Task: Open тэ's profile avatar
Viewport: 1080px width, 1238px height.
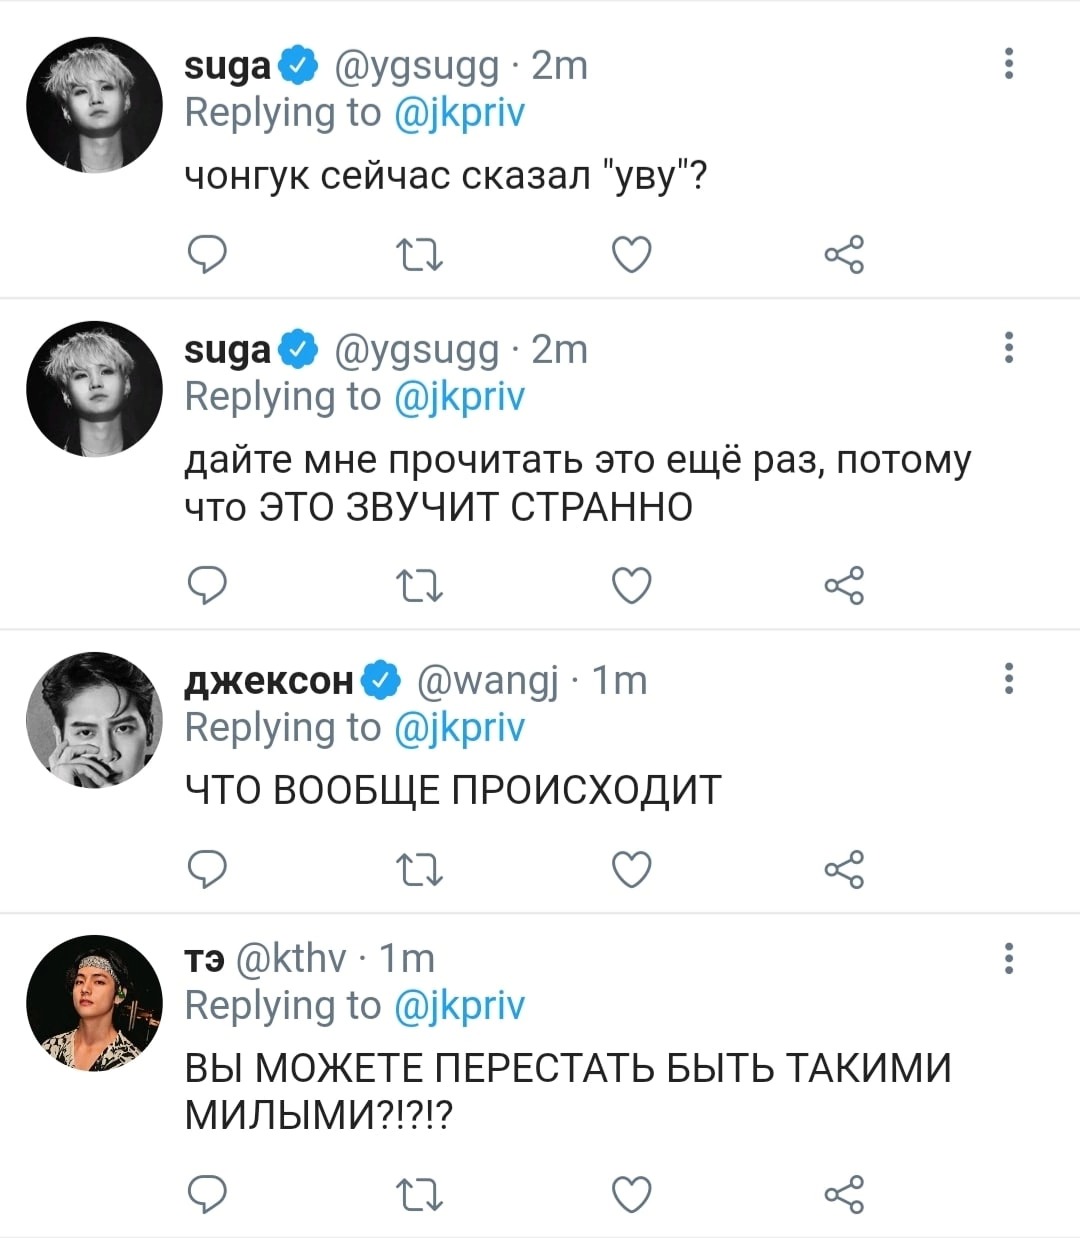Action: pos(94,1003)
